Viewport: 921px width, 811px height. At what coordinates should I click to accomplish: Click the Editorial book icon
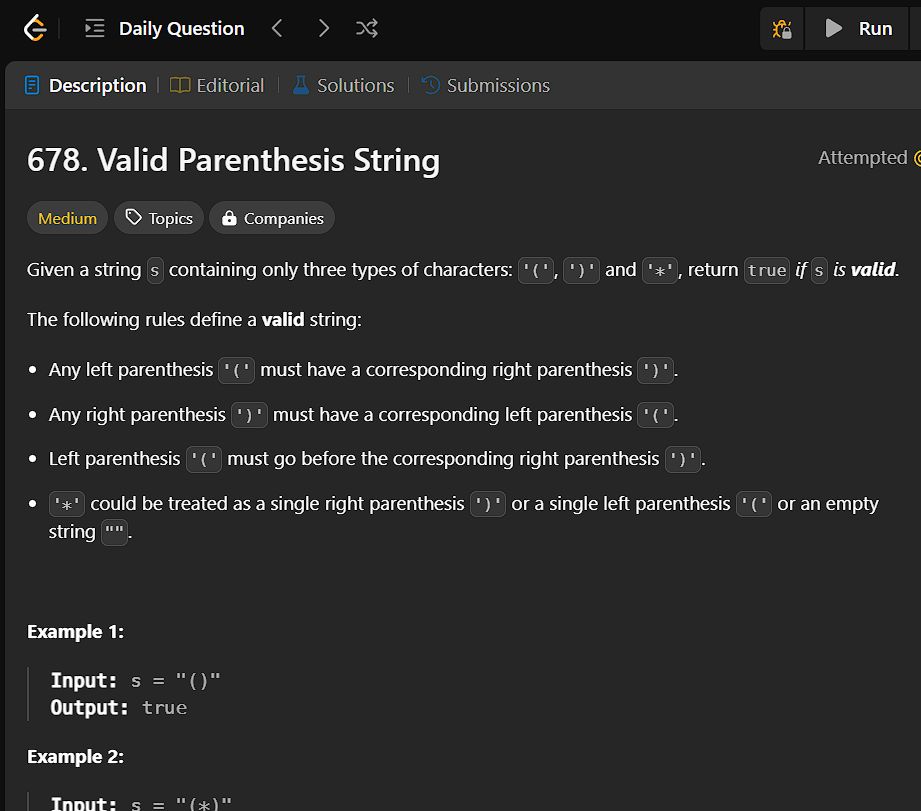[180, 86]
